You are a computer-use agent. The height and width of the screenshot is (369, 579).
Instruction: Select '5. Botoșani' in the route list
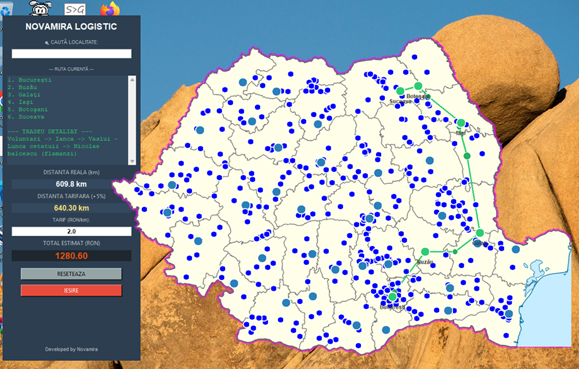[x=28, y=109]
